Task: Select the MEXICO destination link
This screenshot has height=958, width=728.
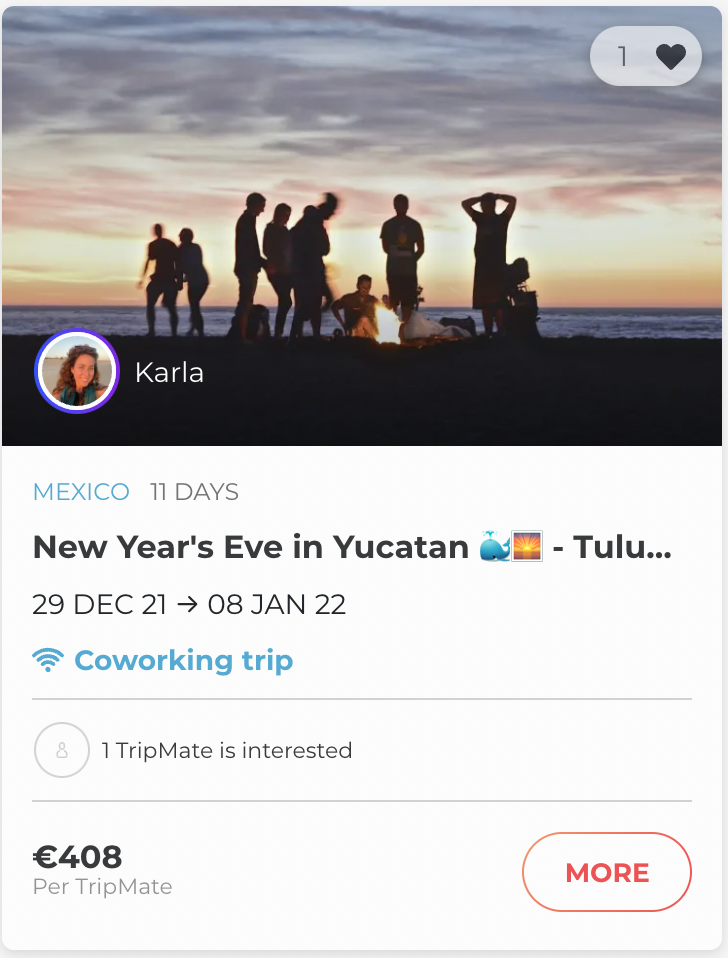Action: pos(81,492)
